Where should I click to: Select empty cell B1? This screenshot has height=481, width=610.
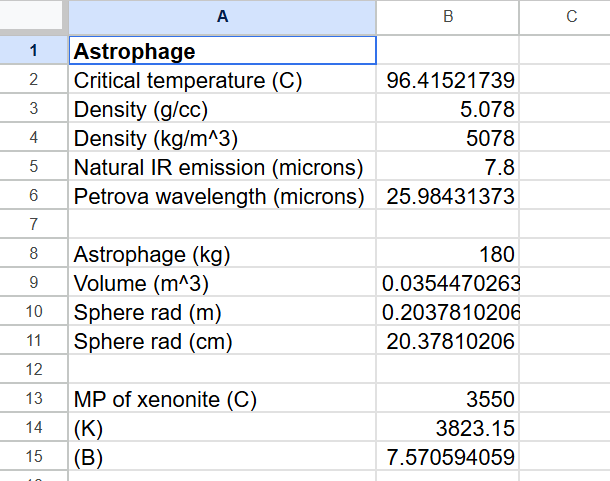pos(448,51)
